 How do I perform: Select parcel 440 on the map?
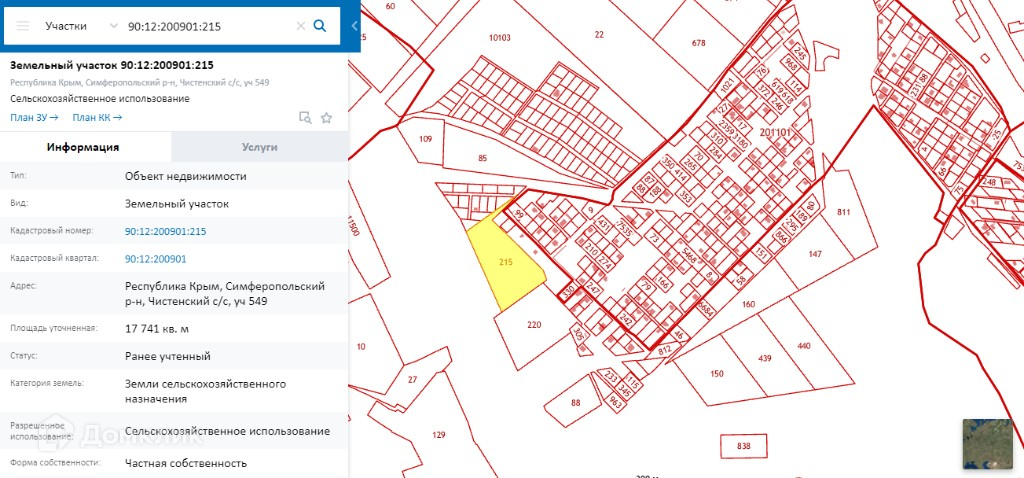coord(804,345)
